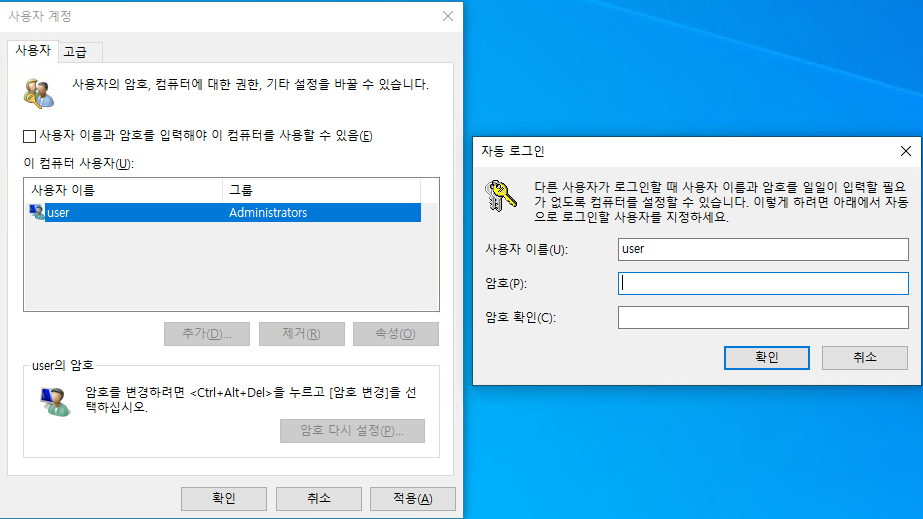Select the 'user' row in user list

pyautogui.click(x=224, y=212)
